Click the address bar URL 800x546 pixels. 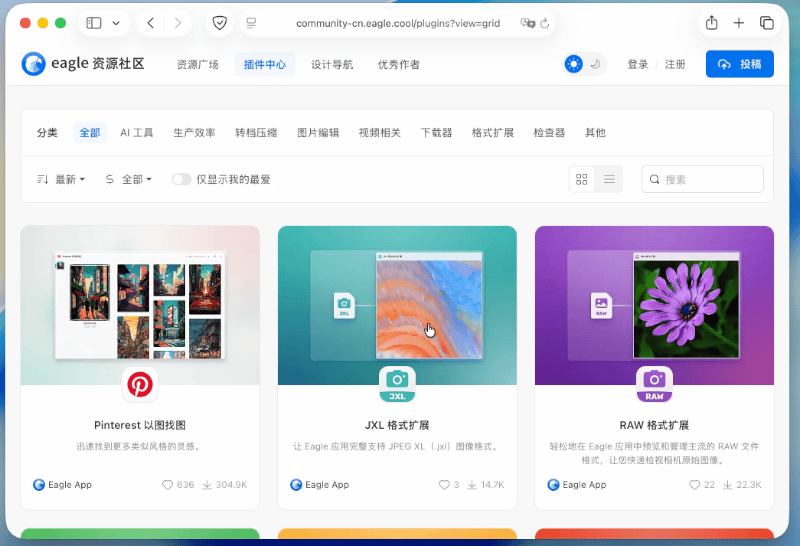(398, 23)
